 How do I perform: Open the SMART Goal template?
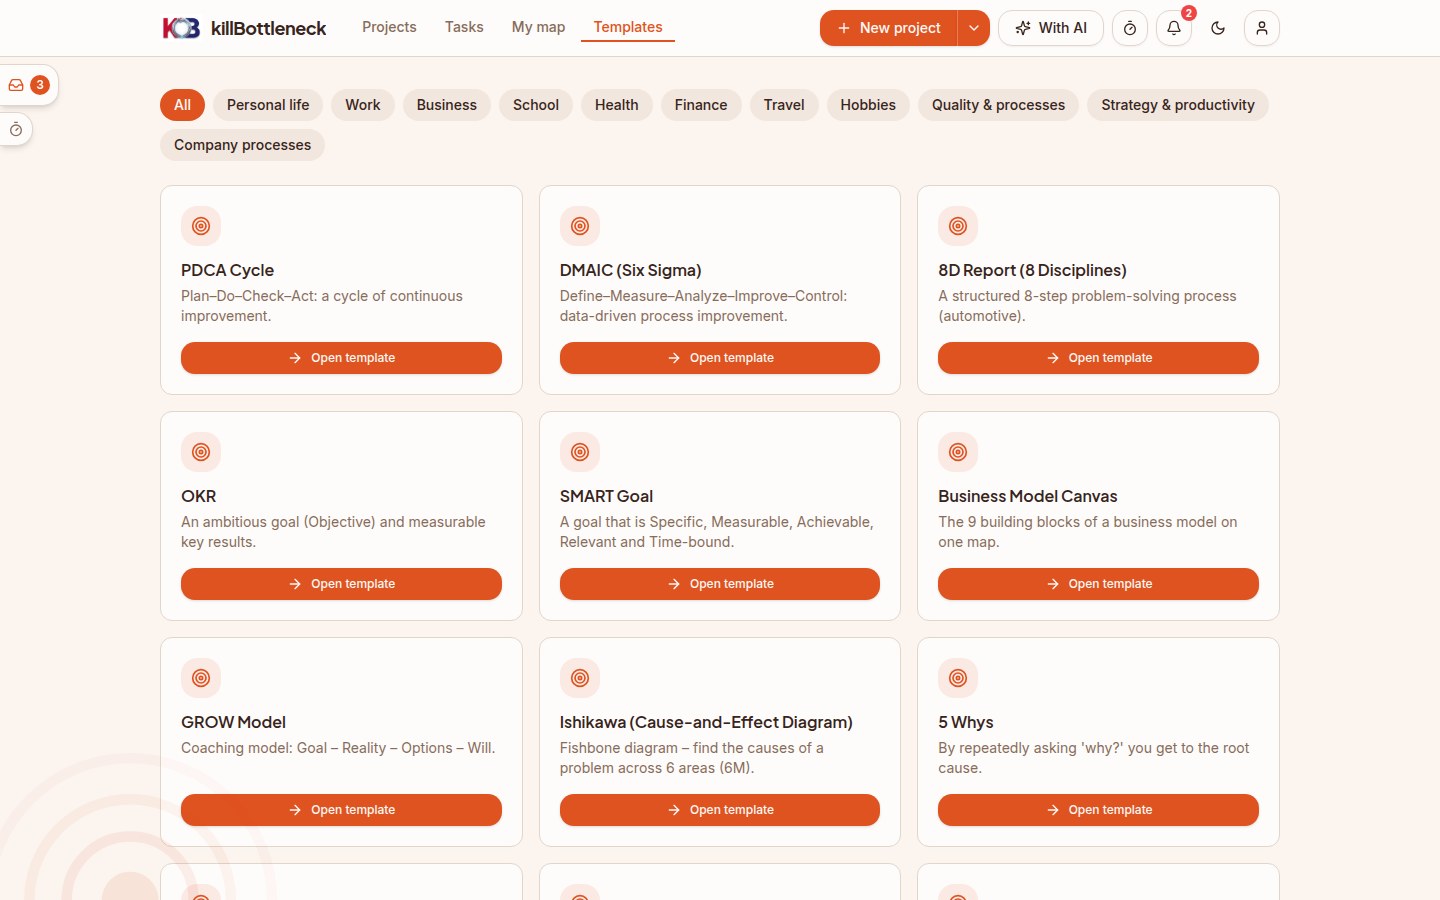click(720, 584)
